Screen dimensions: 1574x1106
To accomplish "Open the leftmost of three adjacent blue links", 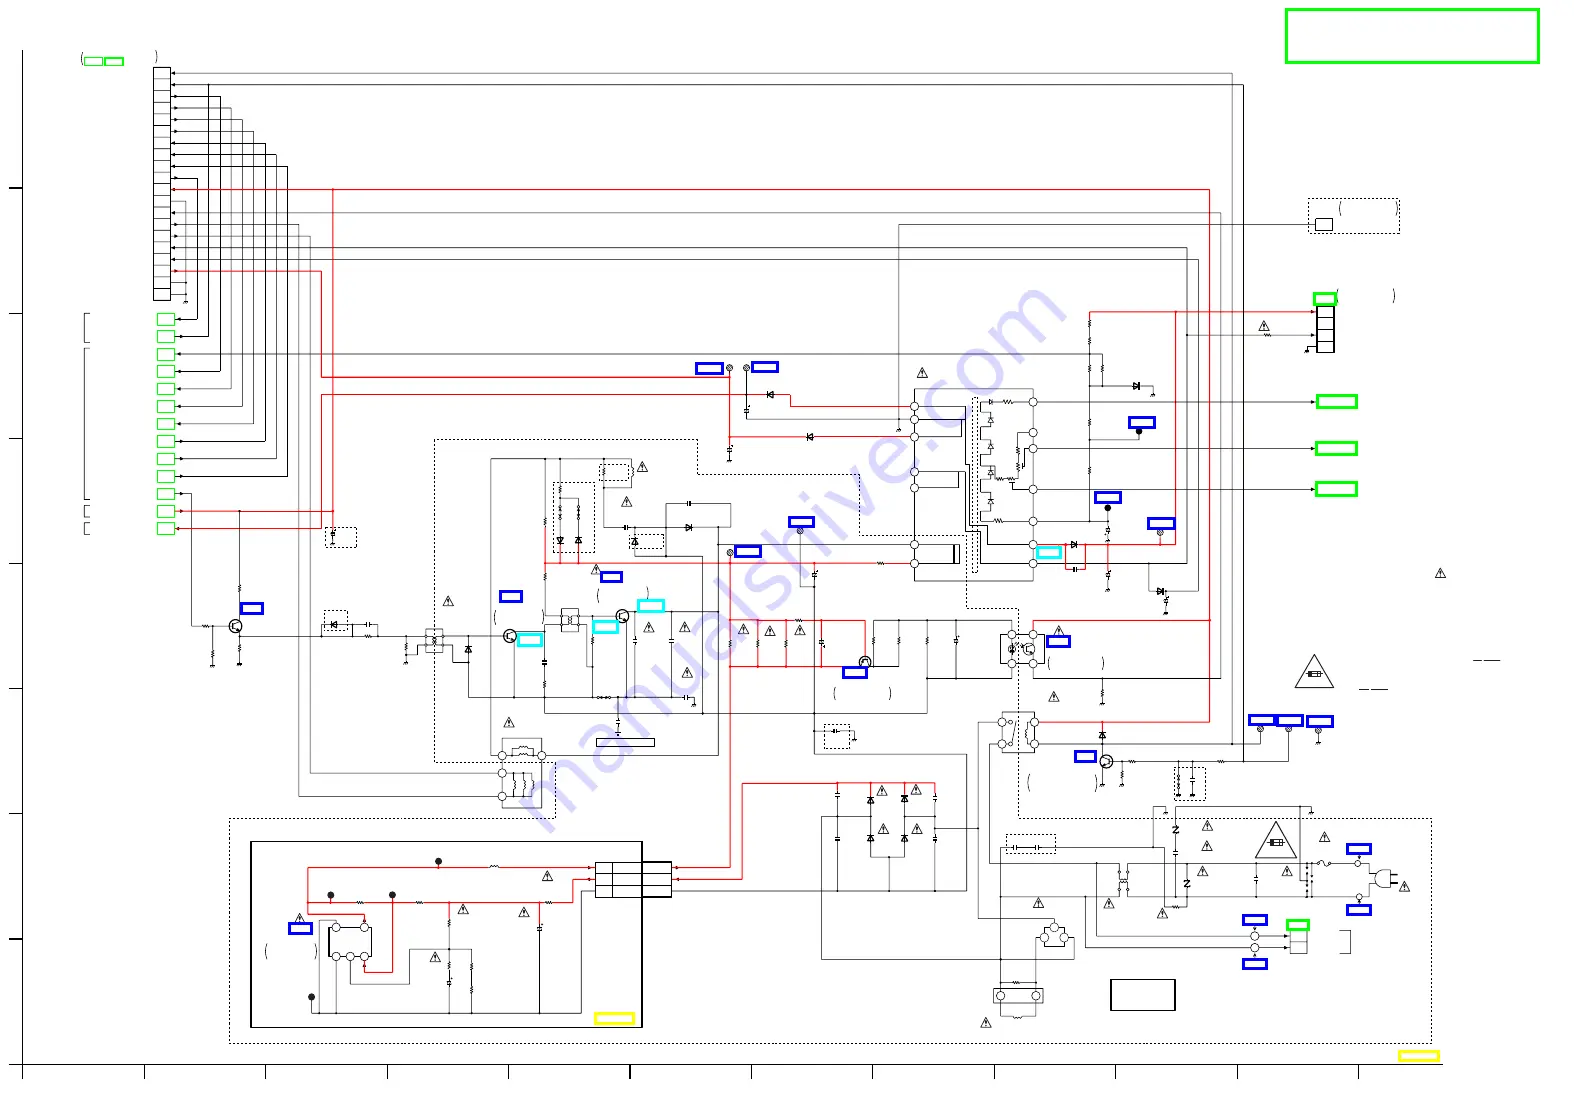I will click(1262, 720).
